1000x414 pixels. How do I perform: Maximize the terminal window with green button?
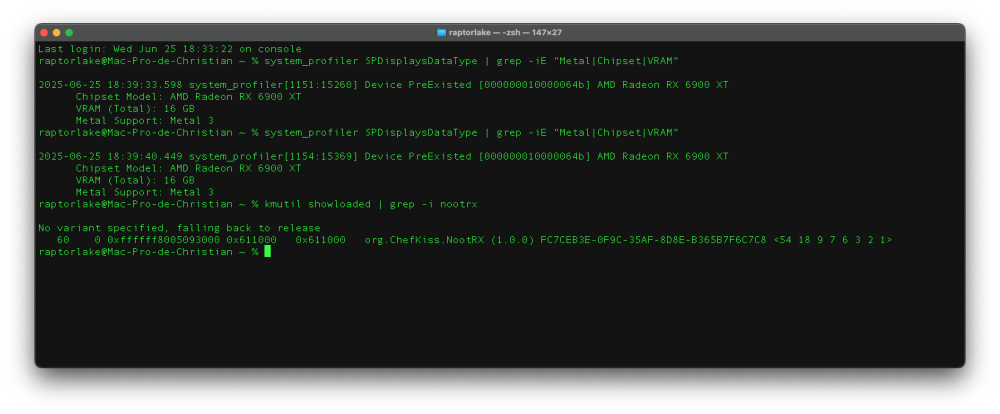69,33
